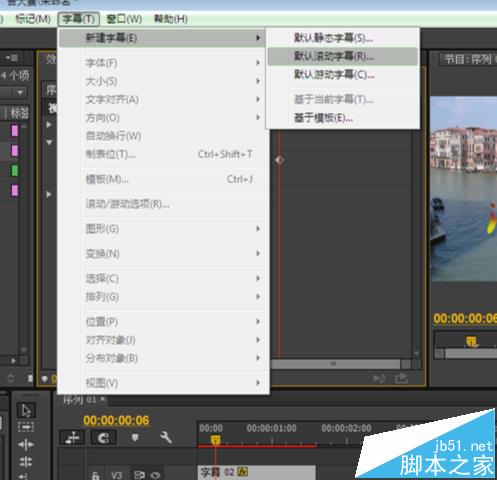Click the timeline wrench settings icon

[166, 437]
